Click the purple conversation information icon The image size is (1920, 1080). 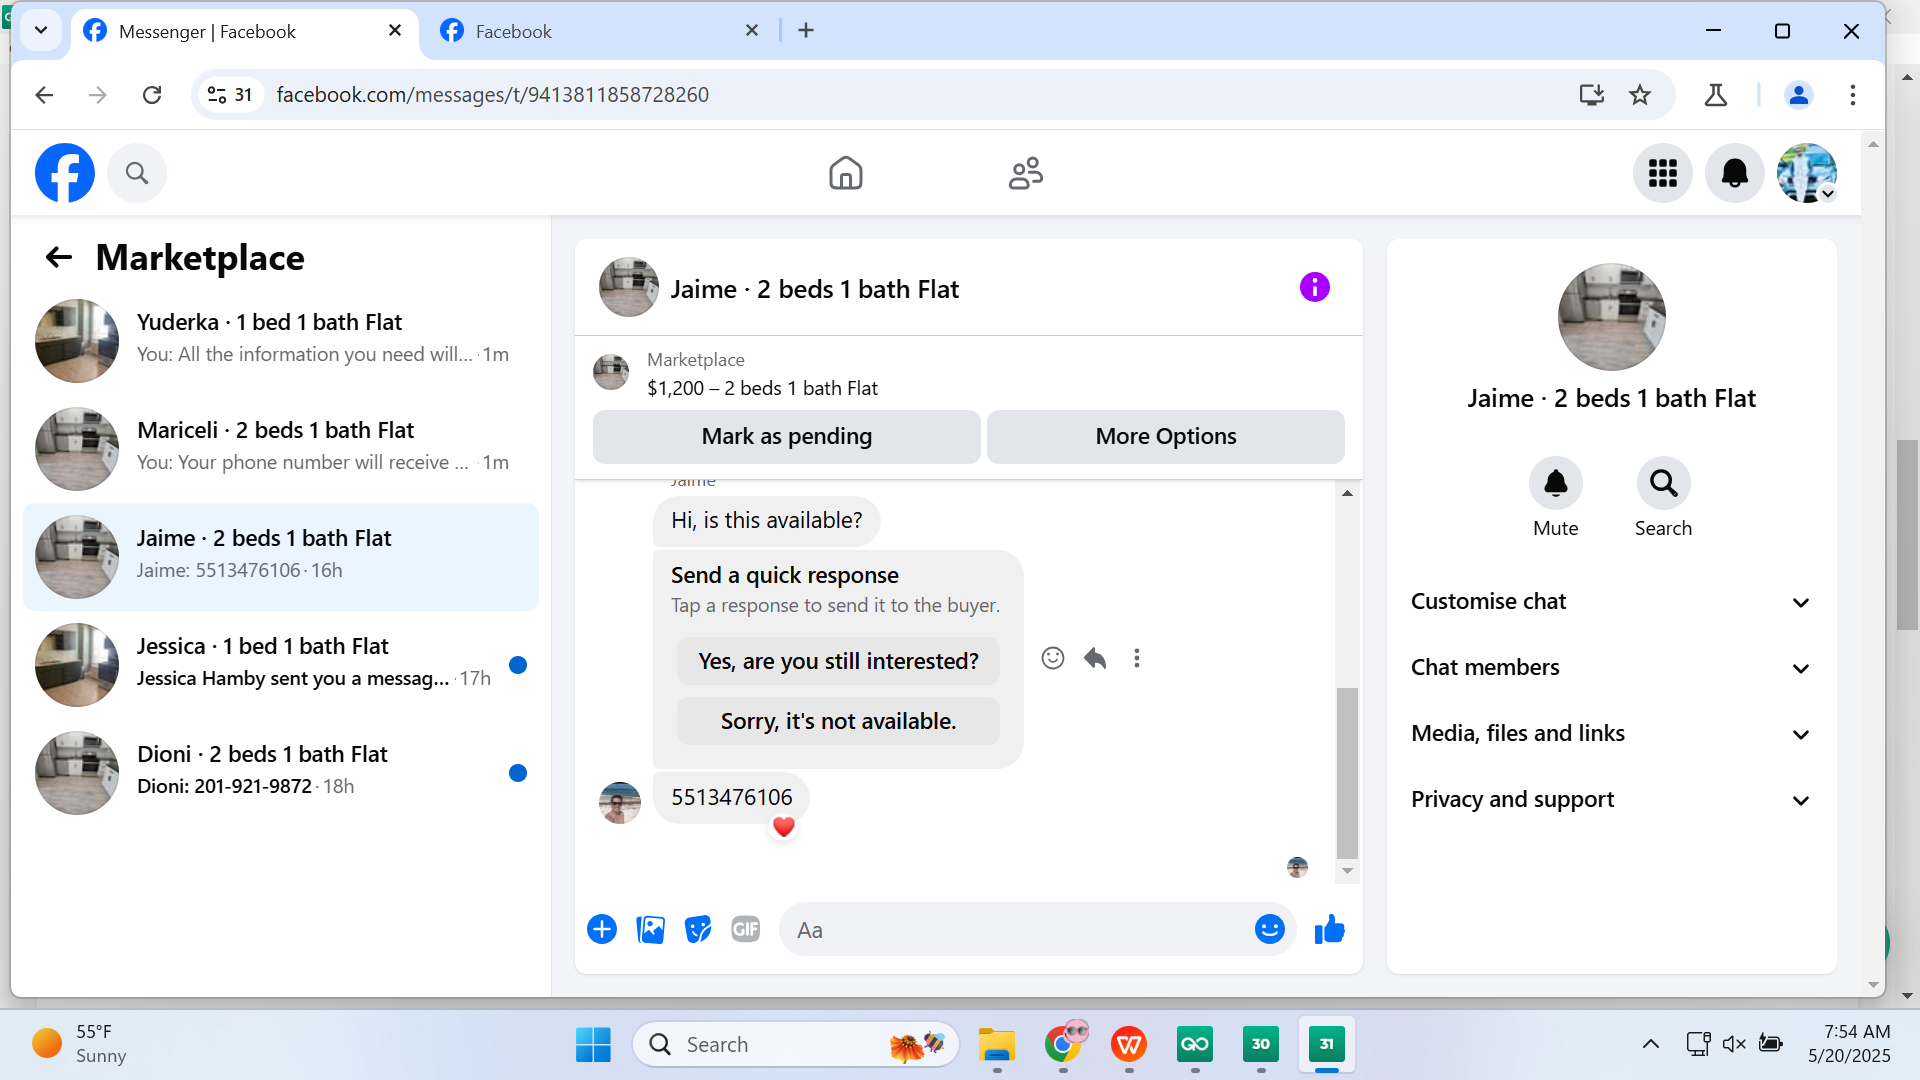pyautogui.click(x=1314, y=288)
